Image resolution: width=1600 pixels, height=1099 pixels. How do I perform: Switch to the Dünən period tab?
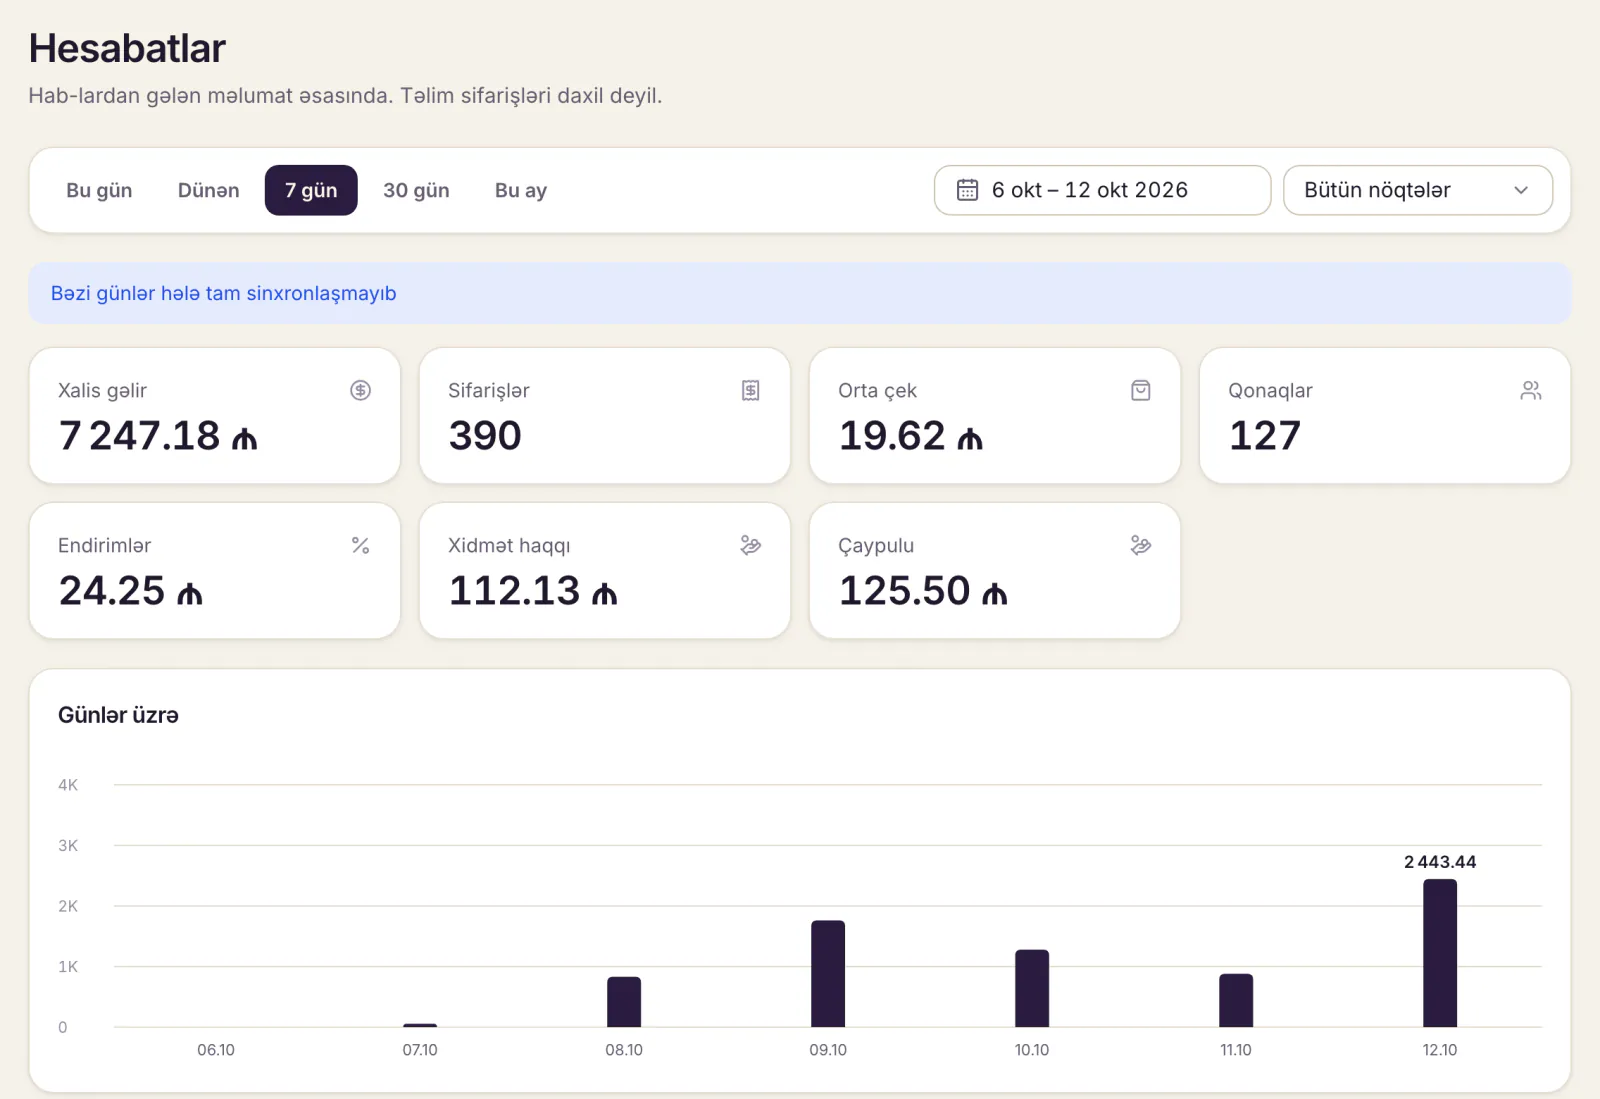click(x=208, y=190)
